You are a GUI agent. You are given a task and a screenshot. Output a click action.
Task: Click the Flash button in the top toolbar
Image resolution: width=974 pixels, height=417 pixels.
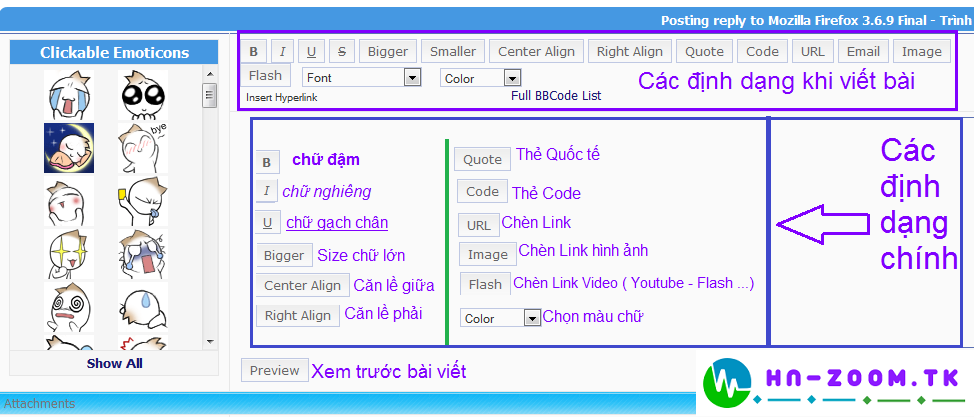(265, 76)
